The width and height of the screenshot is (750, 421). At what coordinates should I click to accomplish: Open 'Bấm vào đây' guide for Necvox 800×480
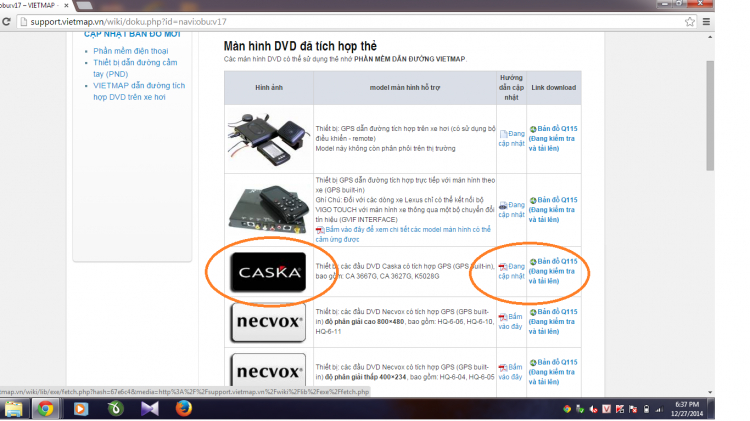(x=510, y=321)
